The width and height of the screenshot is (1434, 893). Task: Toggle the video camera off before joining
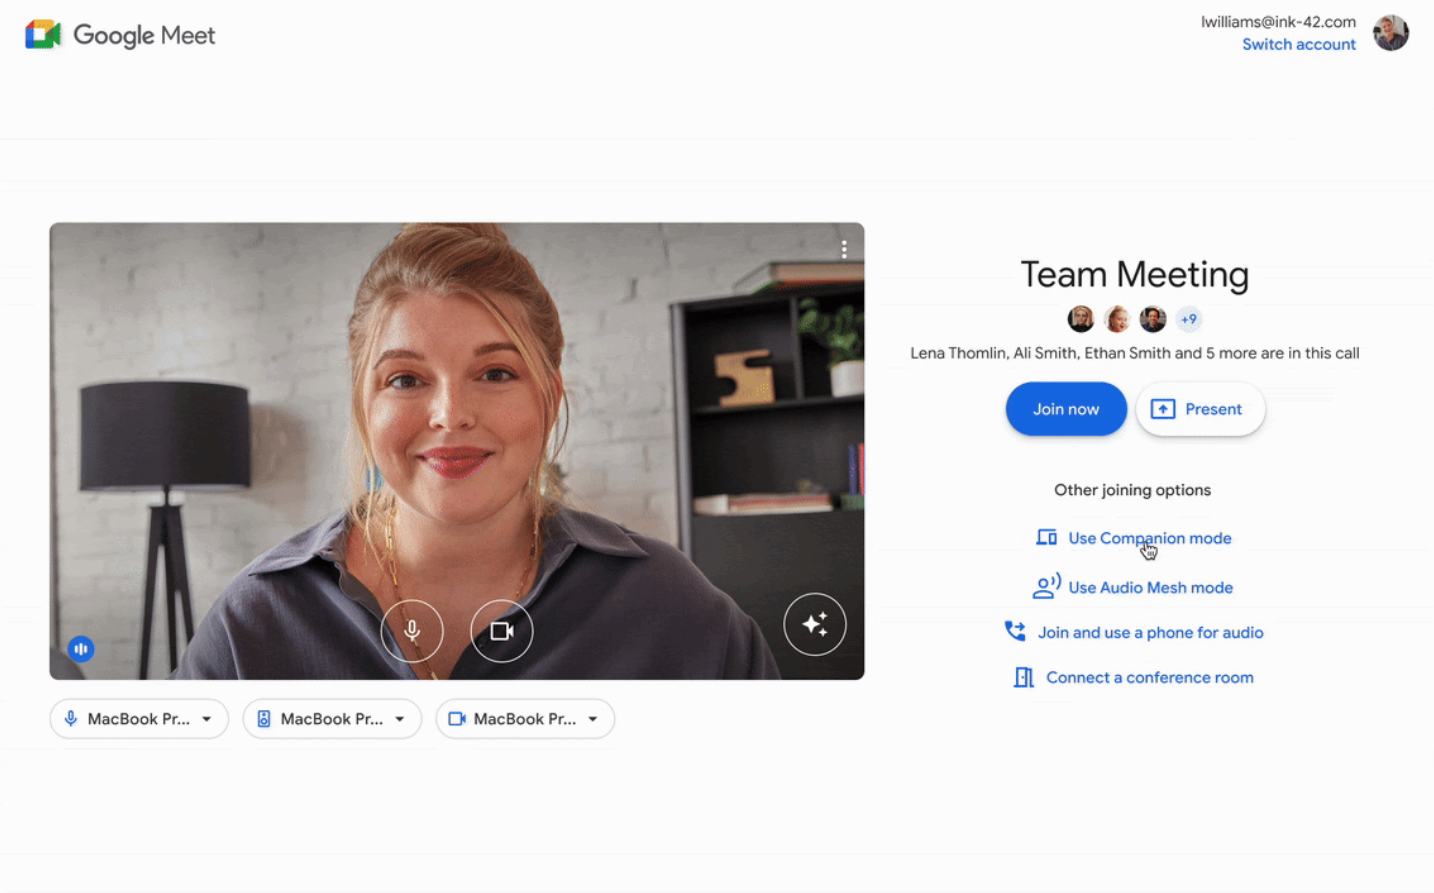(501, 630)
